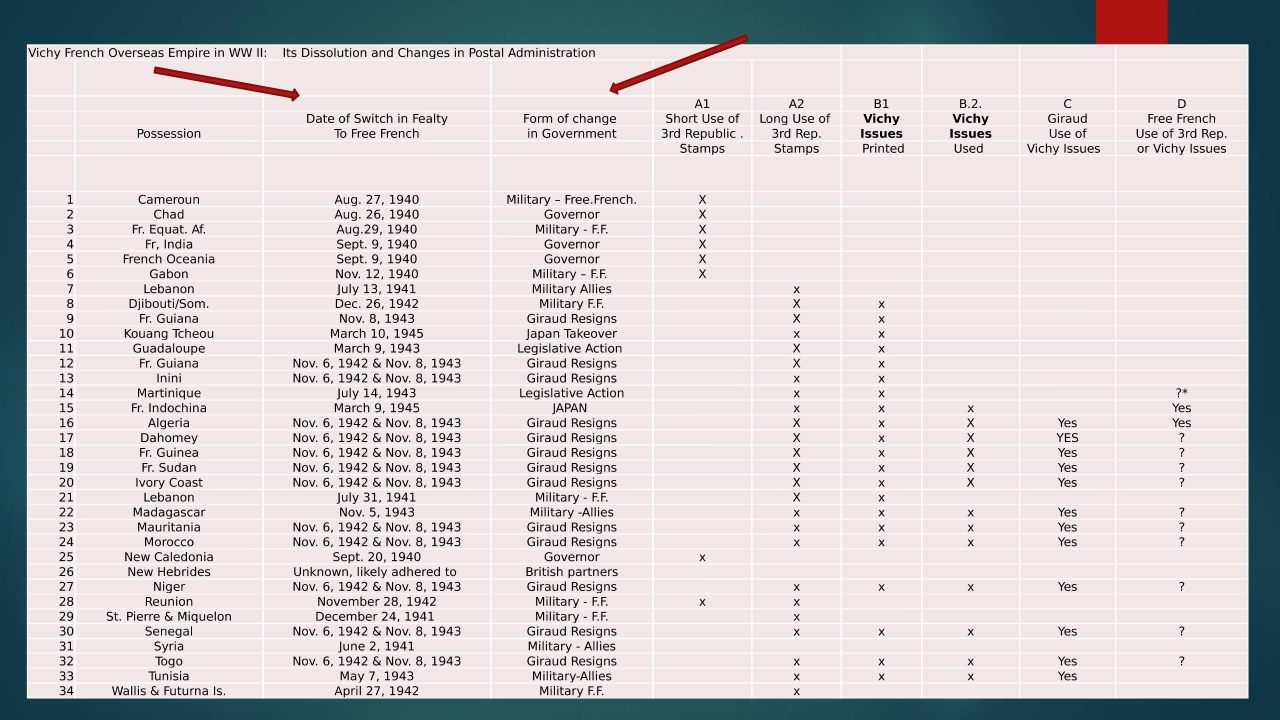Image resolution: width=1280 pixels, height=720 pixels.
Task: Click the 'Madagascar' possession cell
Action: click(169, 513)
